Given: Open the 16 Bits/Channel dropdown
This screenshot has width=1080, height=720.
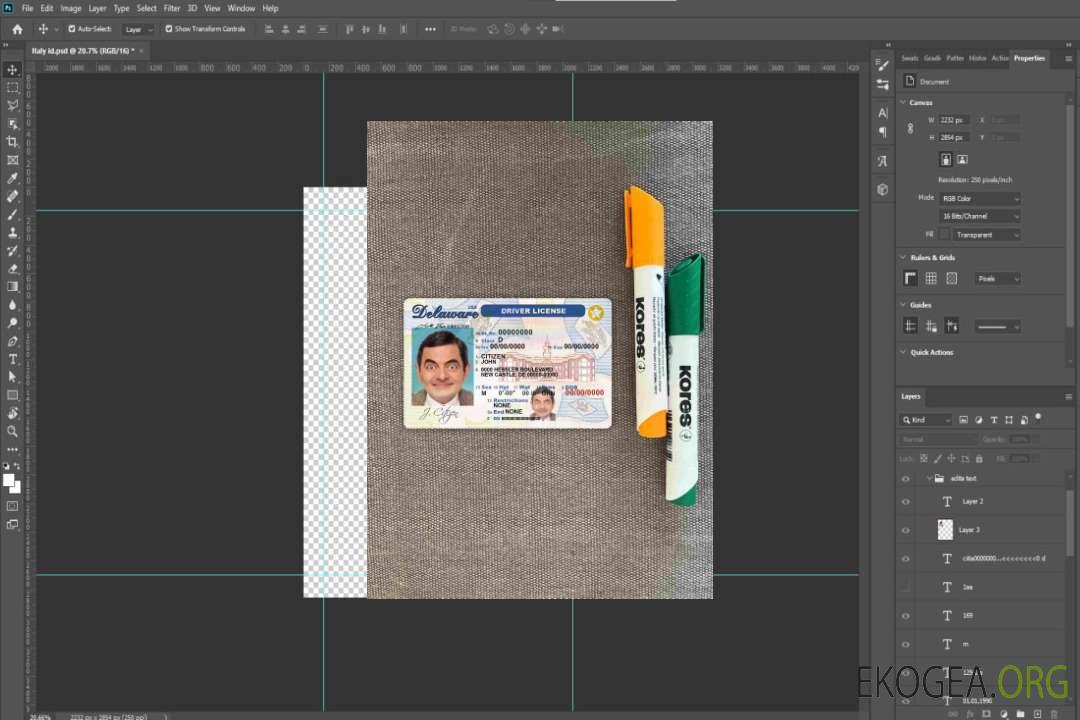Looking at the screenshot, I should tap(980, 216).
